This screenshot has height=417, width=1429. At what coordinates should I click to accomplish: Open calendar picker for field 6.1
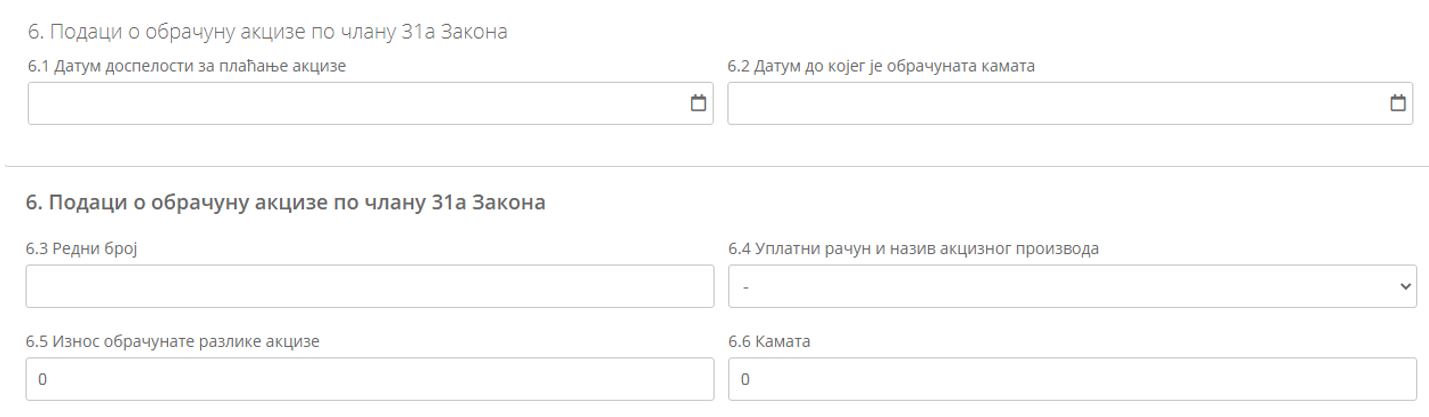point(698,103)
